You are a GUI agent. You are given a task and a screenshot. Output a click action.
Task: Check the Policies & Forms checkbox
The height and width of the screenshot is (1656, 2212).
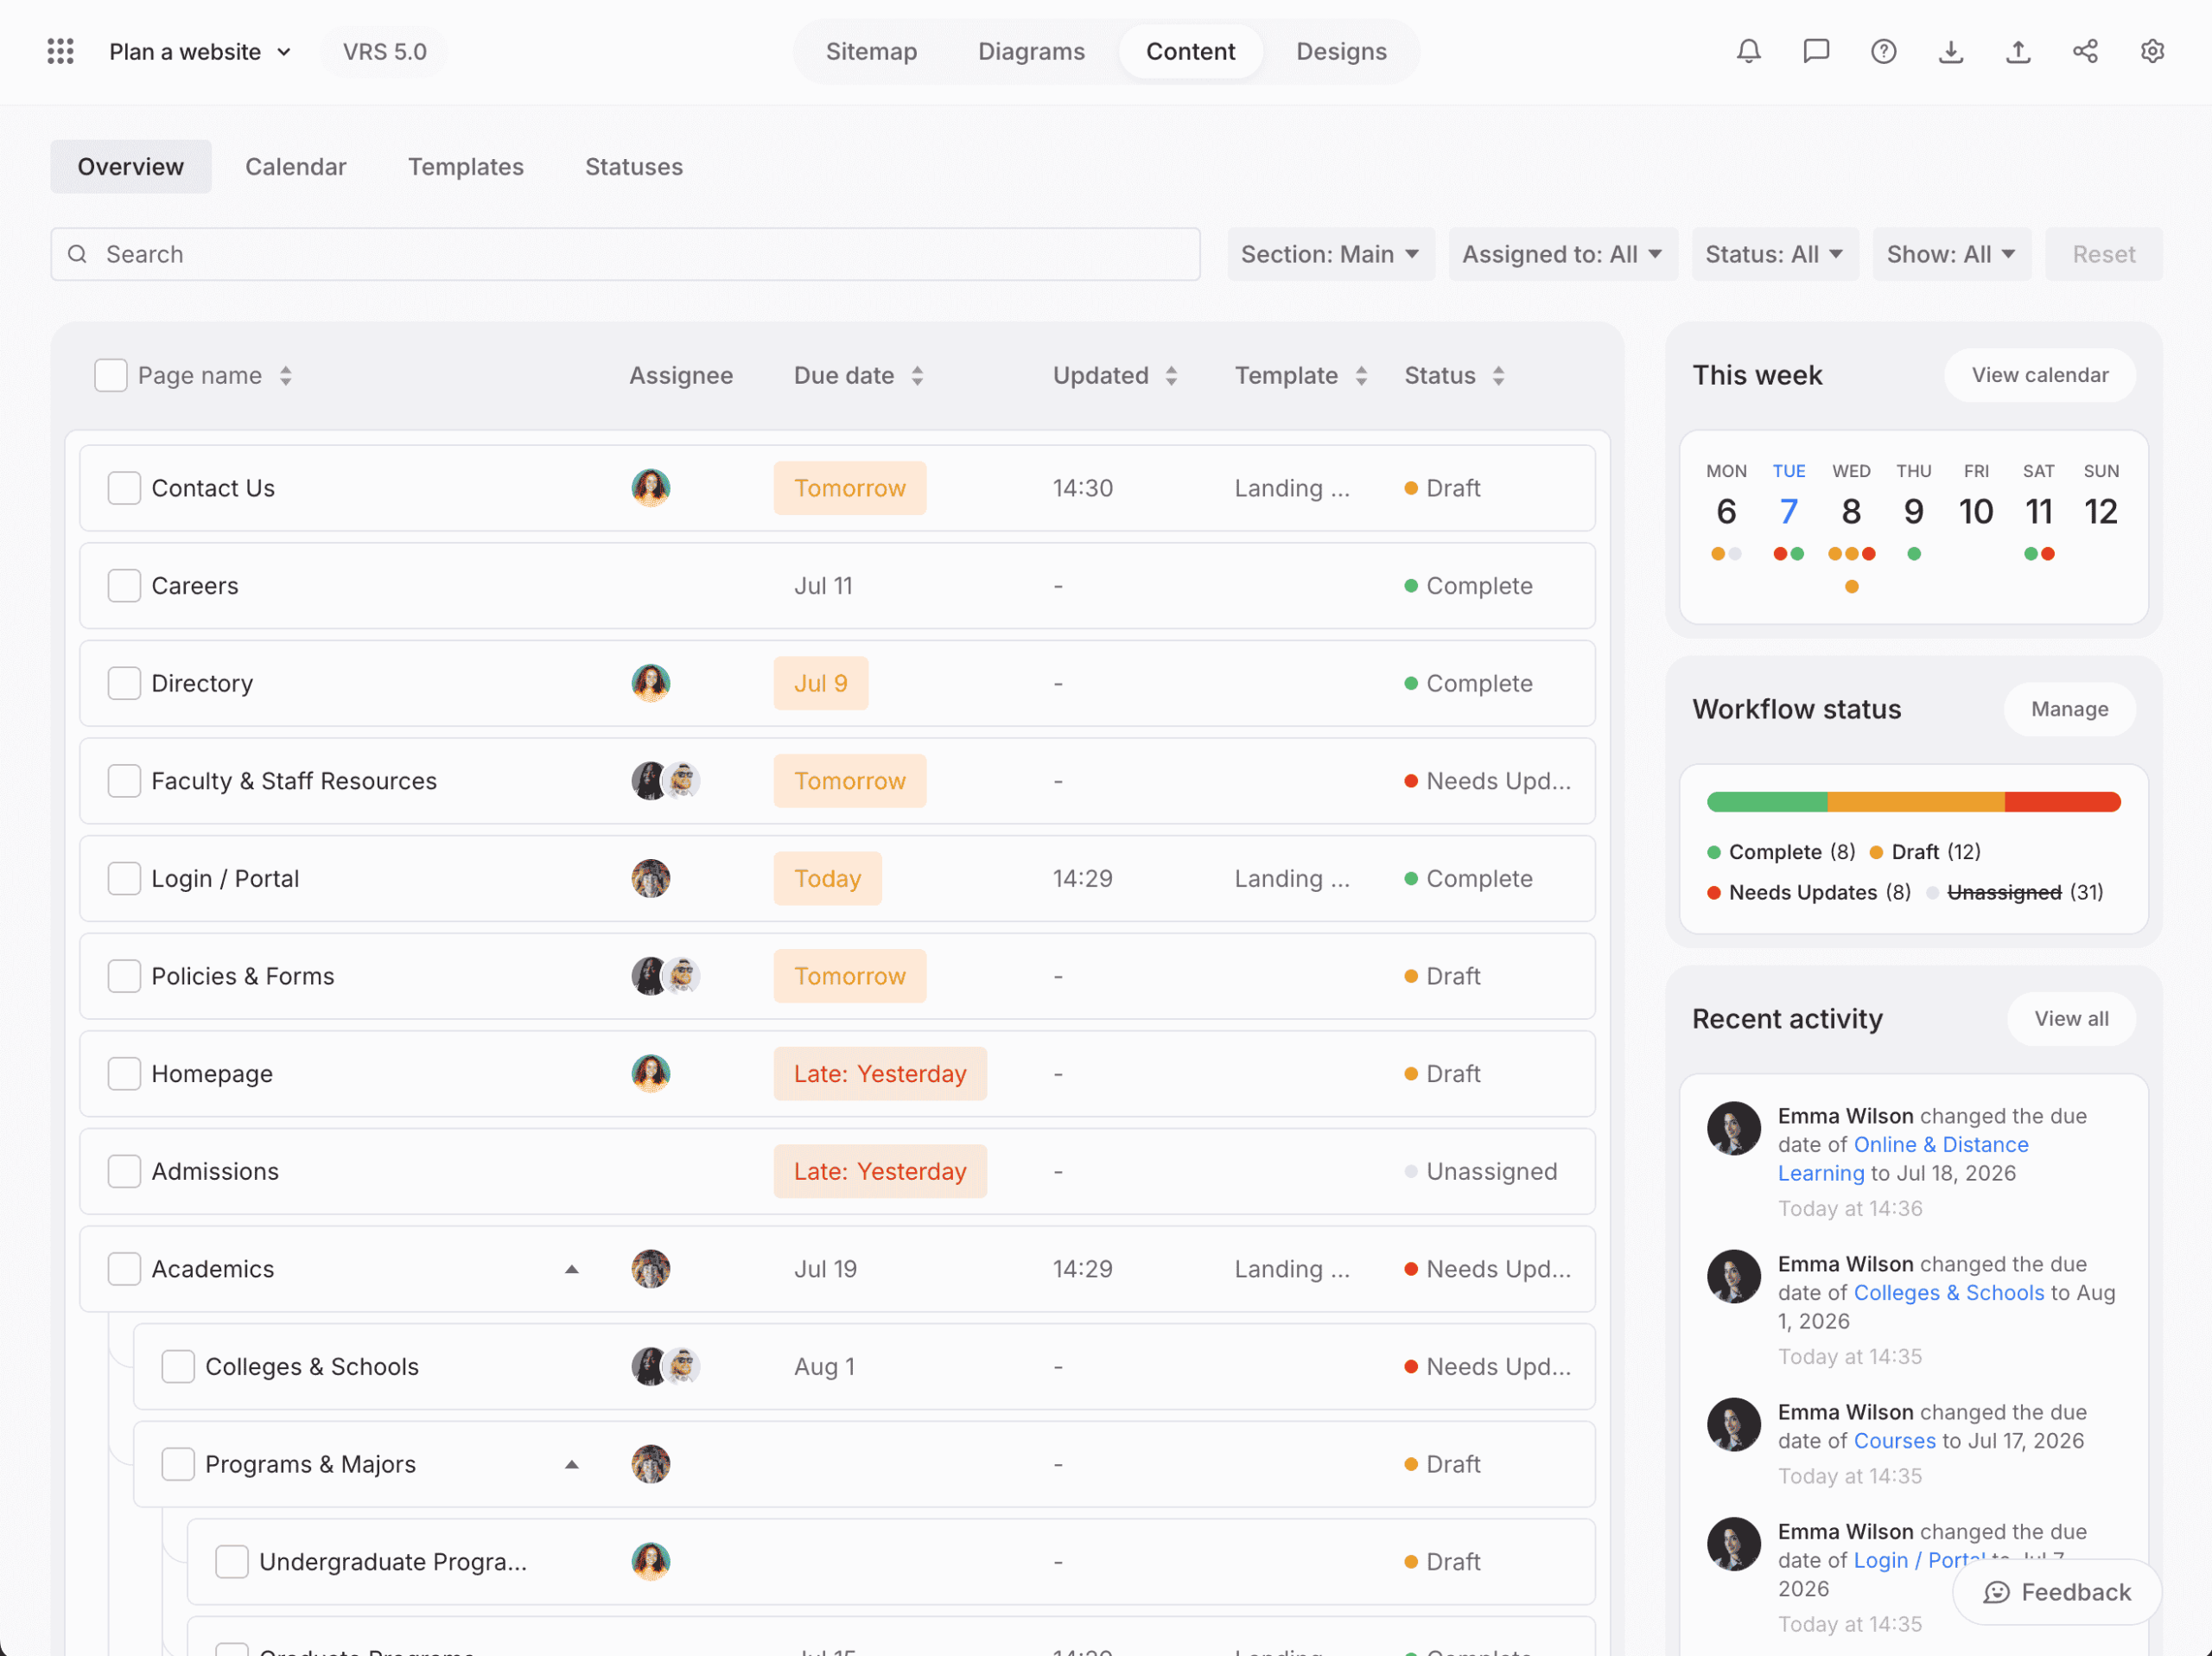[x=124, y=976]
